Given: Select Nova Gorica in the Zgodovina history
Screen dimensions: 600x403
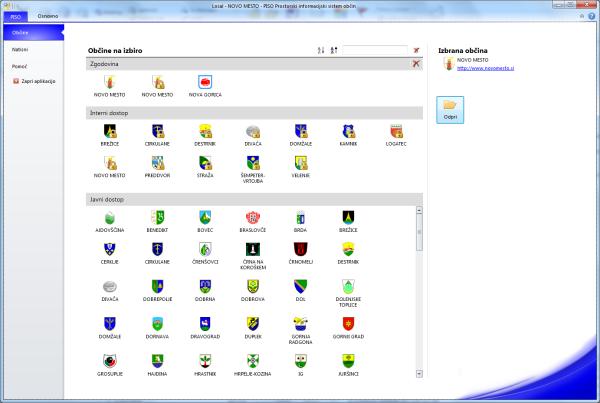Looking at the screenshot, I should click(204, 83).
